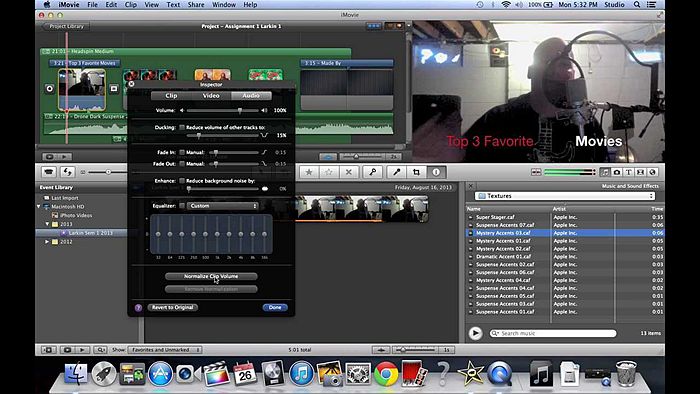Image resolution: width=700 pixels, height=394 pixels.
Task: Click Normalize Clip Volume button
Action: [211, 276]
